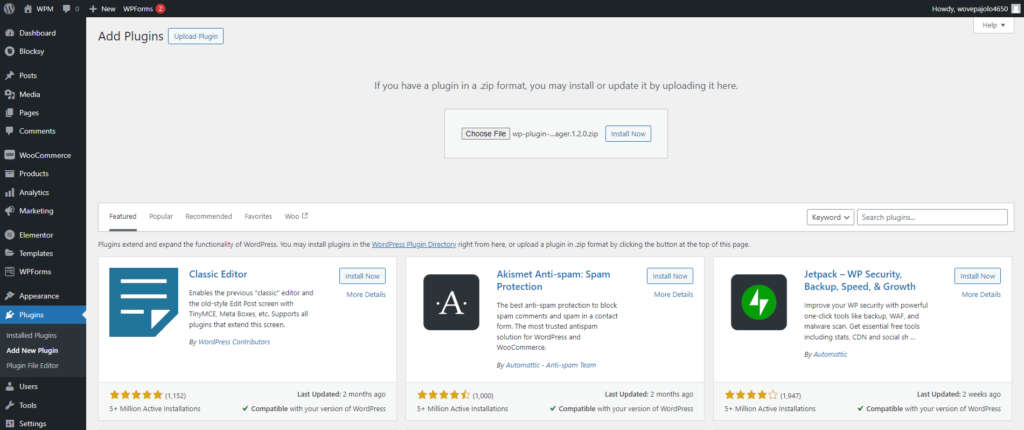
Task: Open the Keyword search type dropdown
Action: [831, 217]
